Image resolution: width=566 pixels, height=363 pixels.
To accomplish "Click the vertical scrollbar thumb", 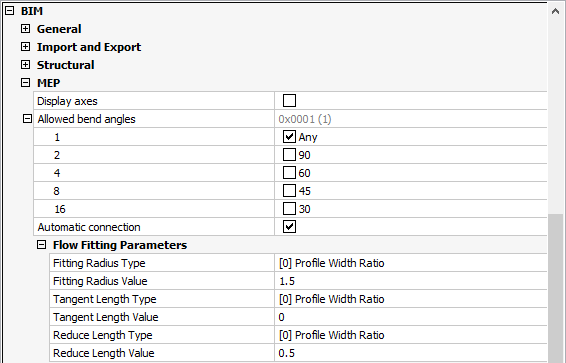I will click(x=556, y=288).
